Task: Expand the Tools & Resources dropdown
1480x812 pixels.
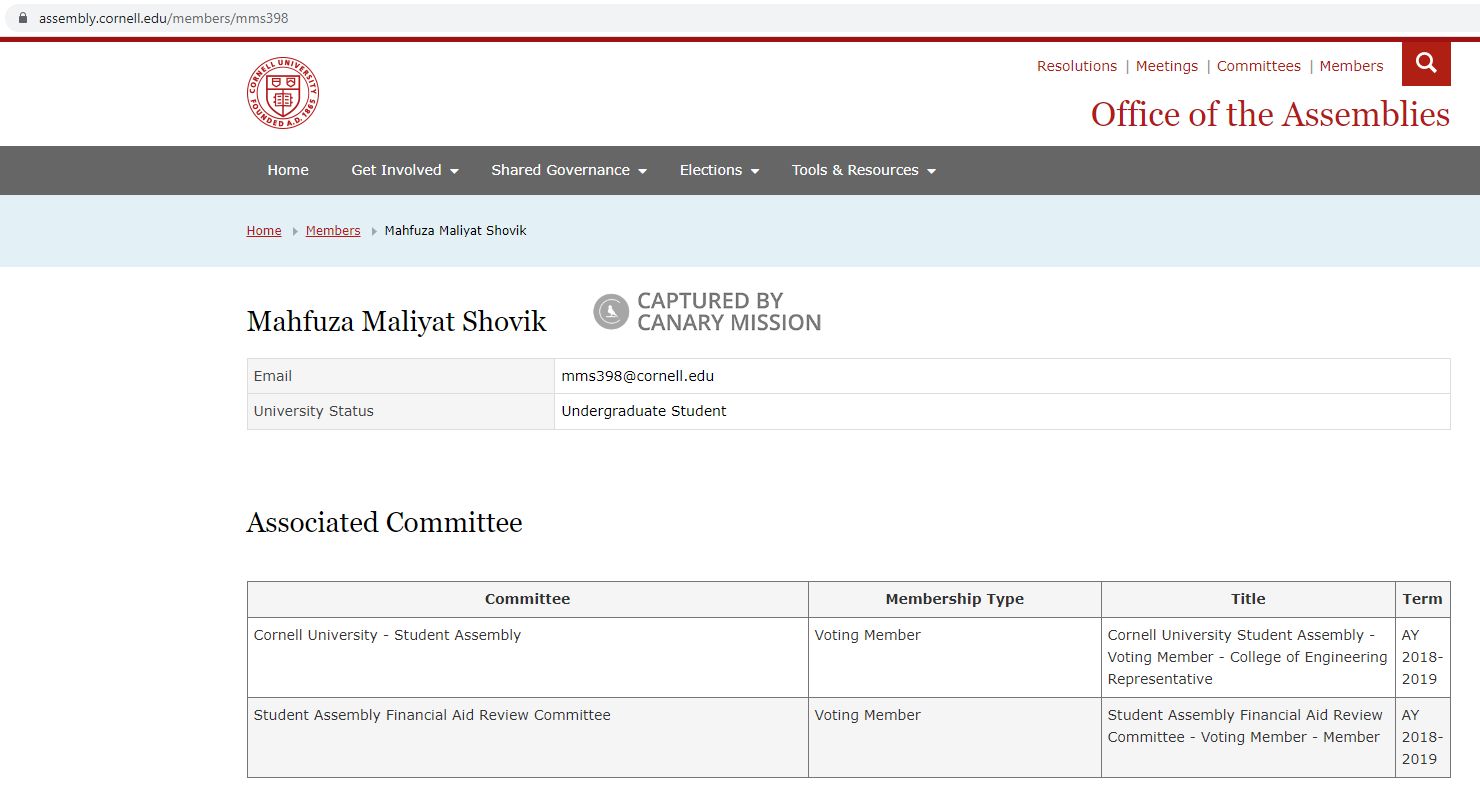Action: tap(864, 170)
